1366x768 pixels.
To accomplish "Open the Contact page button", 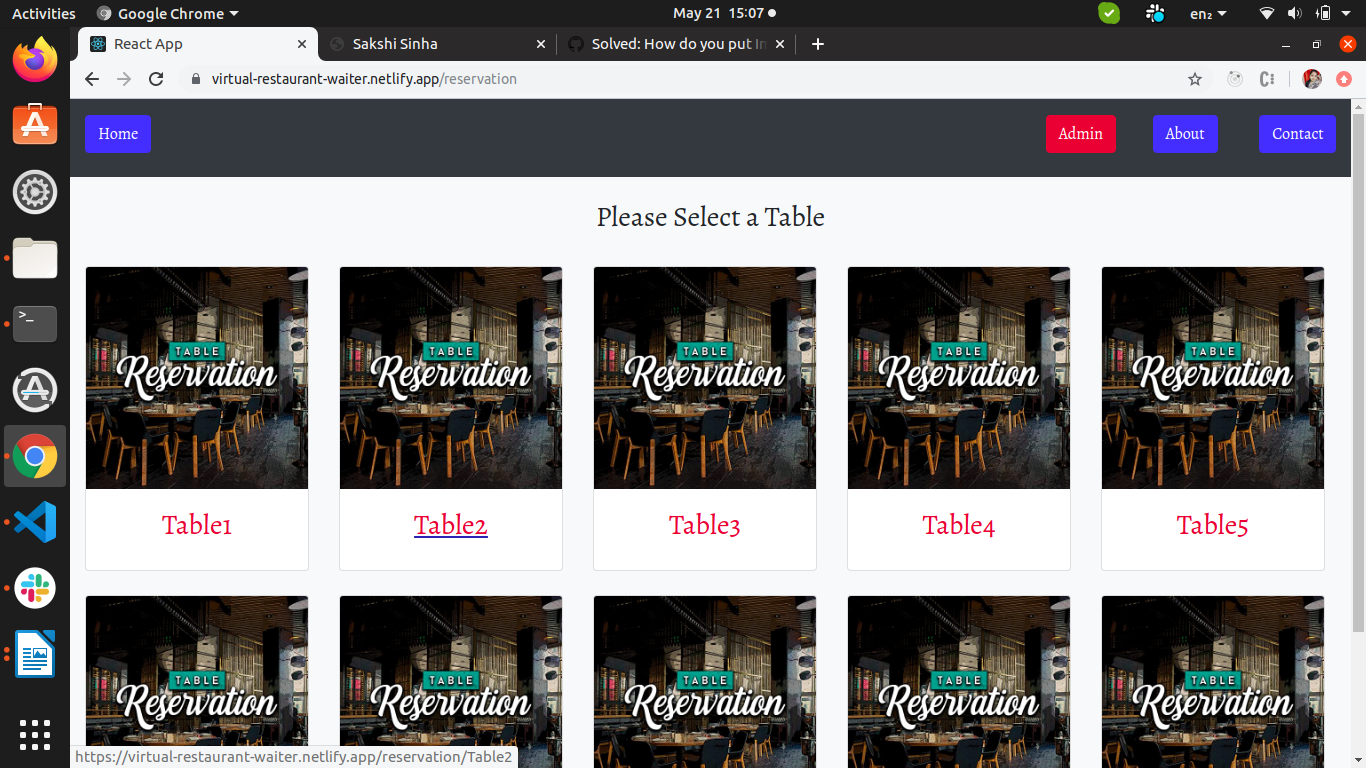I will click(x=1297, y=134).
